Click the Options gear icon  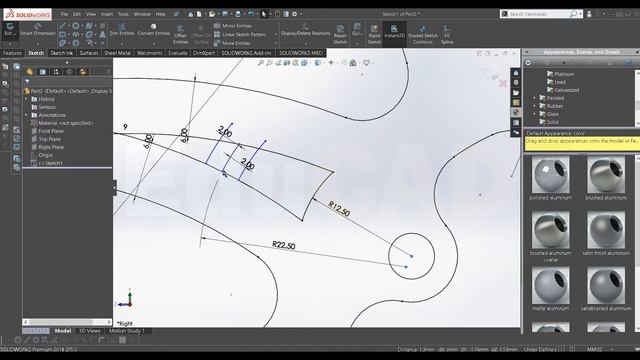click(294, 14)
